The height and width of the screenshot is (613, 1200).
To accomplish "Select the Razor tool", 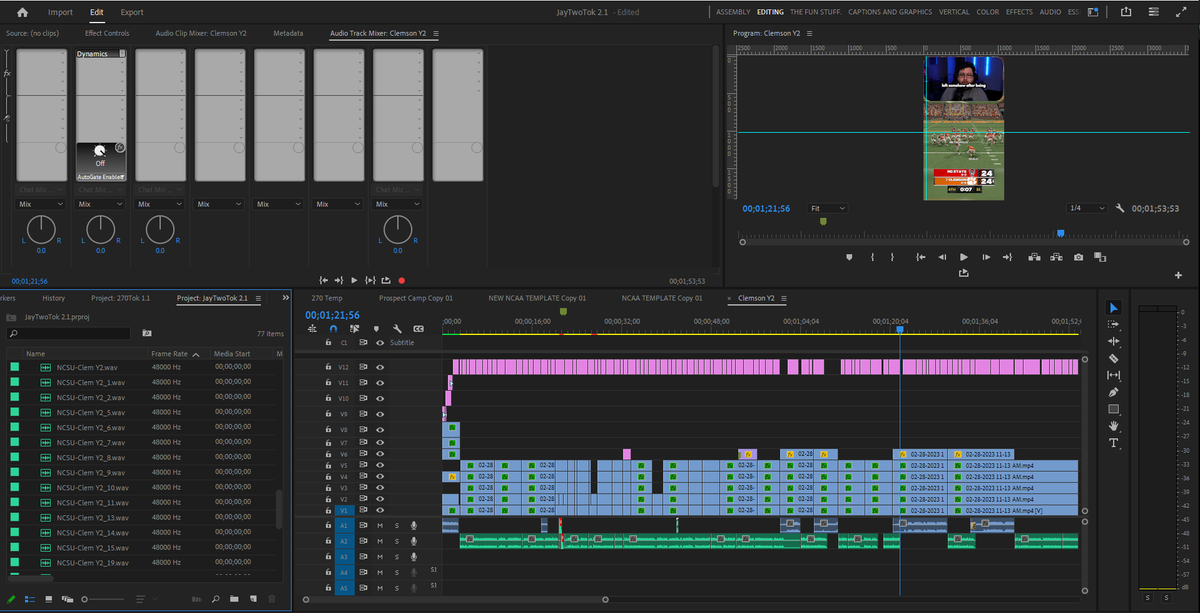I will tap(1114, 358).
